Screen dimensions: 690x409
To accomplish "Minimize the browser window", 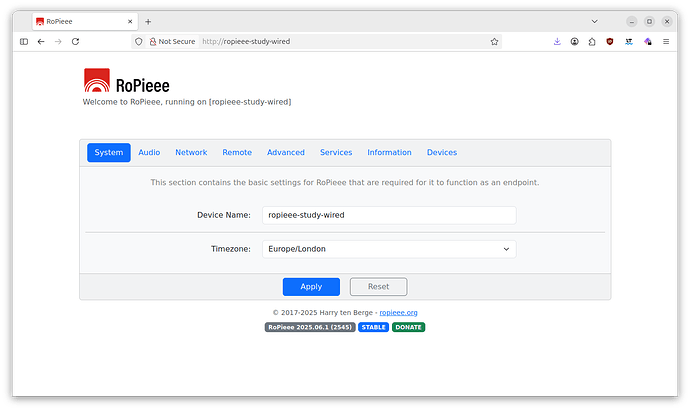I will pos(631,21).
